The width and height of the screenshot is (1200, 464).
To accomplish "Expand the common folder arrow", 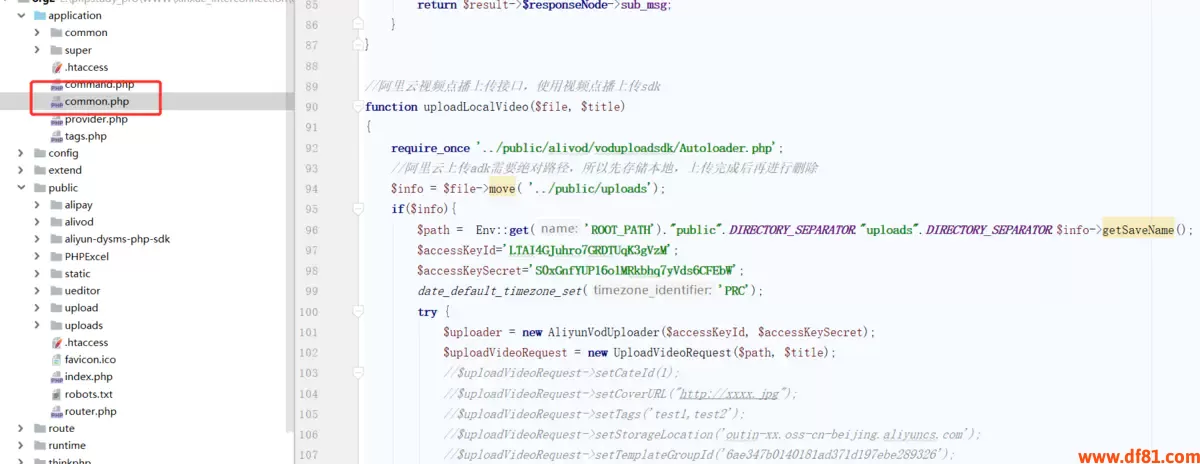I will pyautogui.click(x=37, y=32).
